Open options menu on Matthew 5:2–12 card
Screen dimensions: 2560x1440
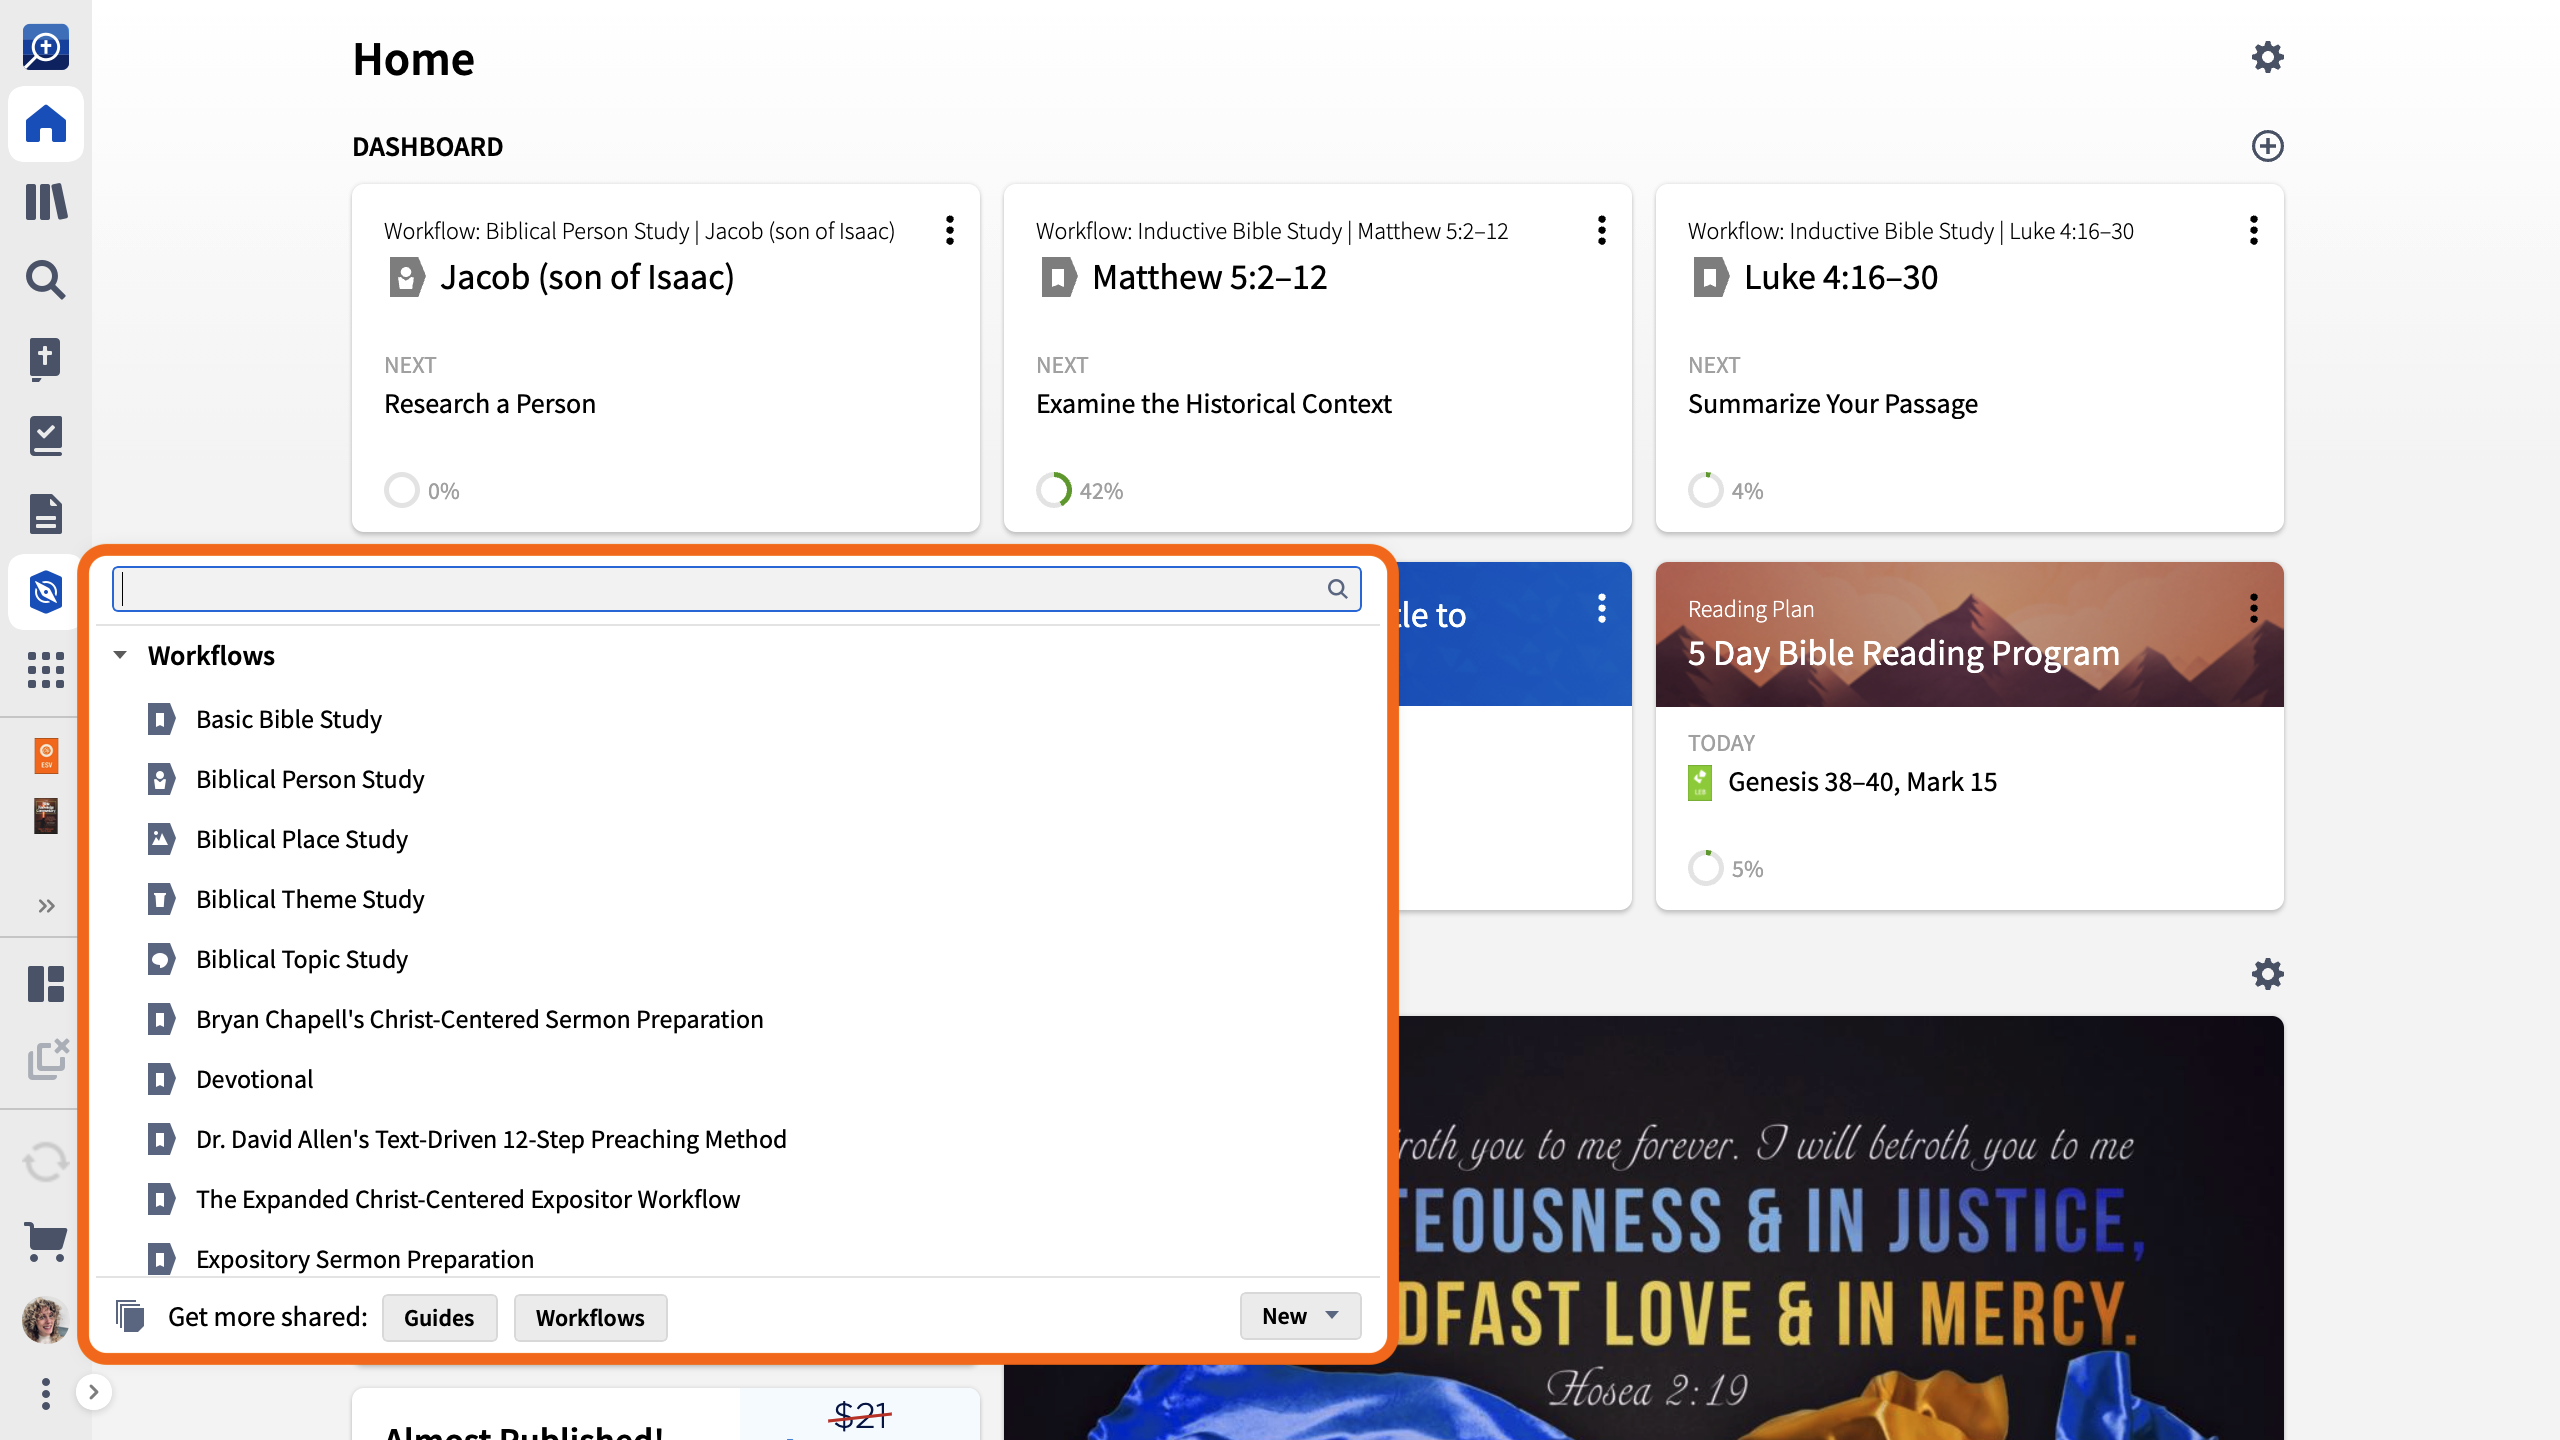pyautogui.click(x=1602, y=230)
